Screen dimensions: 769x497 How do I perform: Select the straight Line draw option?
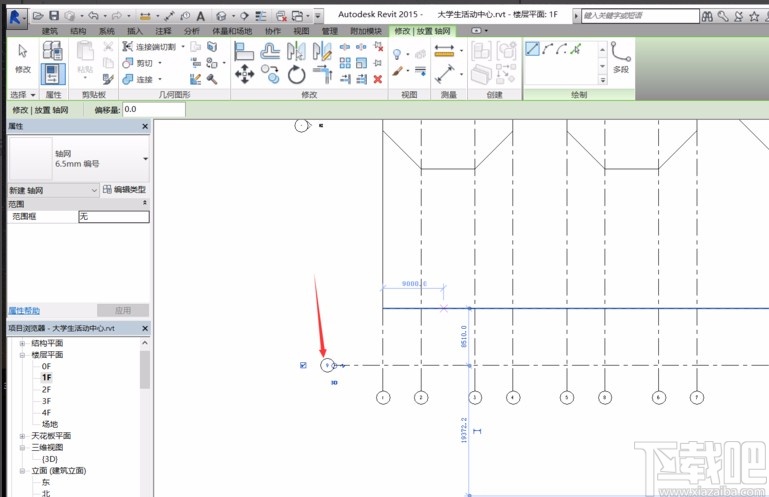(533, 49)
